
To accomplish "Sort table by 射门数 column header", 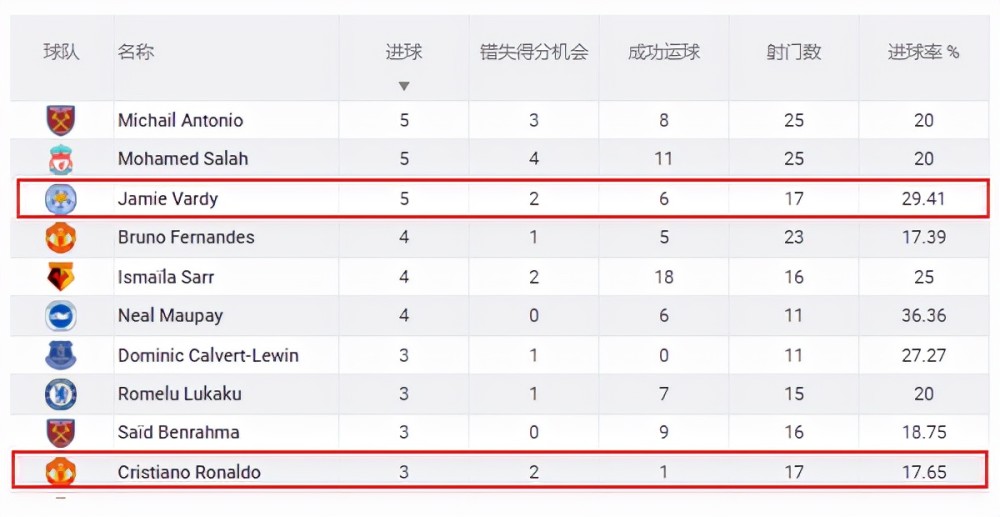I will [x=793, y=52].
